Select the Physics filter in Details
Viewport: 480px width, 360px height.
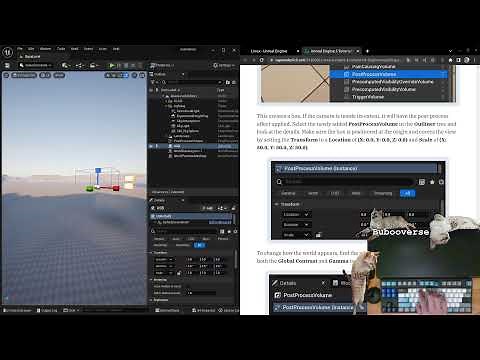(223, 239)
